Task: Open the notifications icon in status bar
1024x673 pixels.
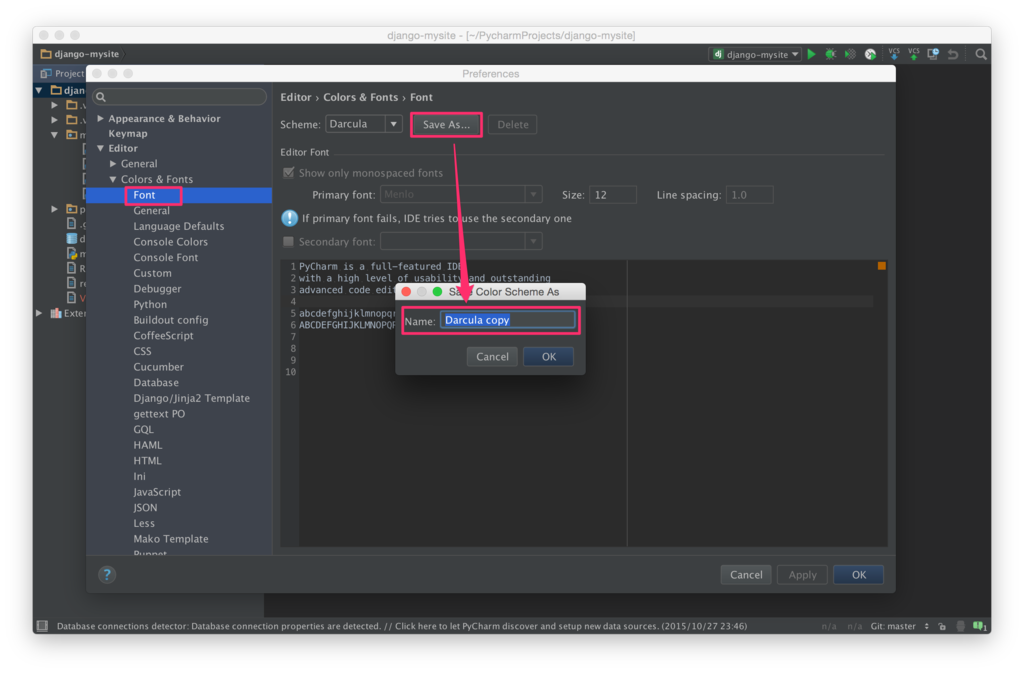Action: [980, 626]
